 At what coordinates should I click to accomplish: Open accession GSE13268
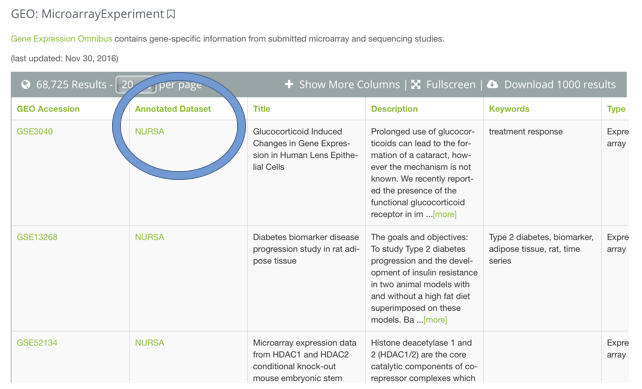pos(37,237)
